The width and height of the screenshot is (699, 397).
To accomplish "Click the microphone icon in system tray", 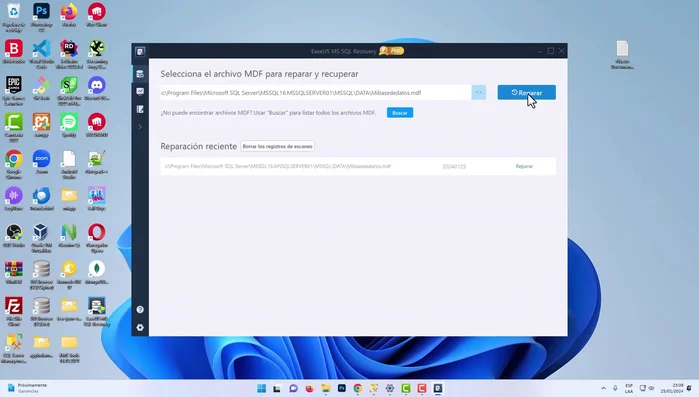I will coord(615,389).
